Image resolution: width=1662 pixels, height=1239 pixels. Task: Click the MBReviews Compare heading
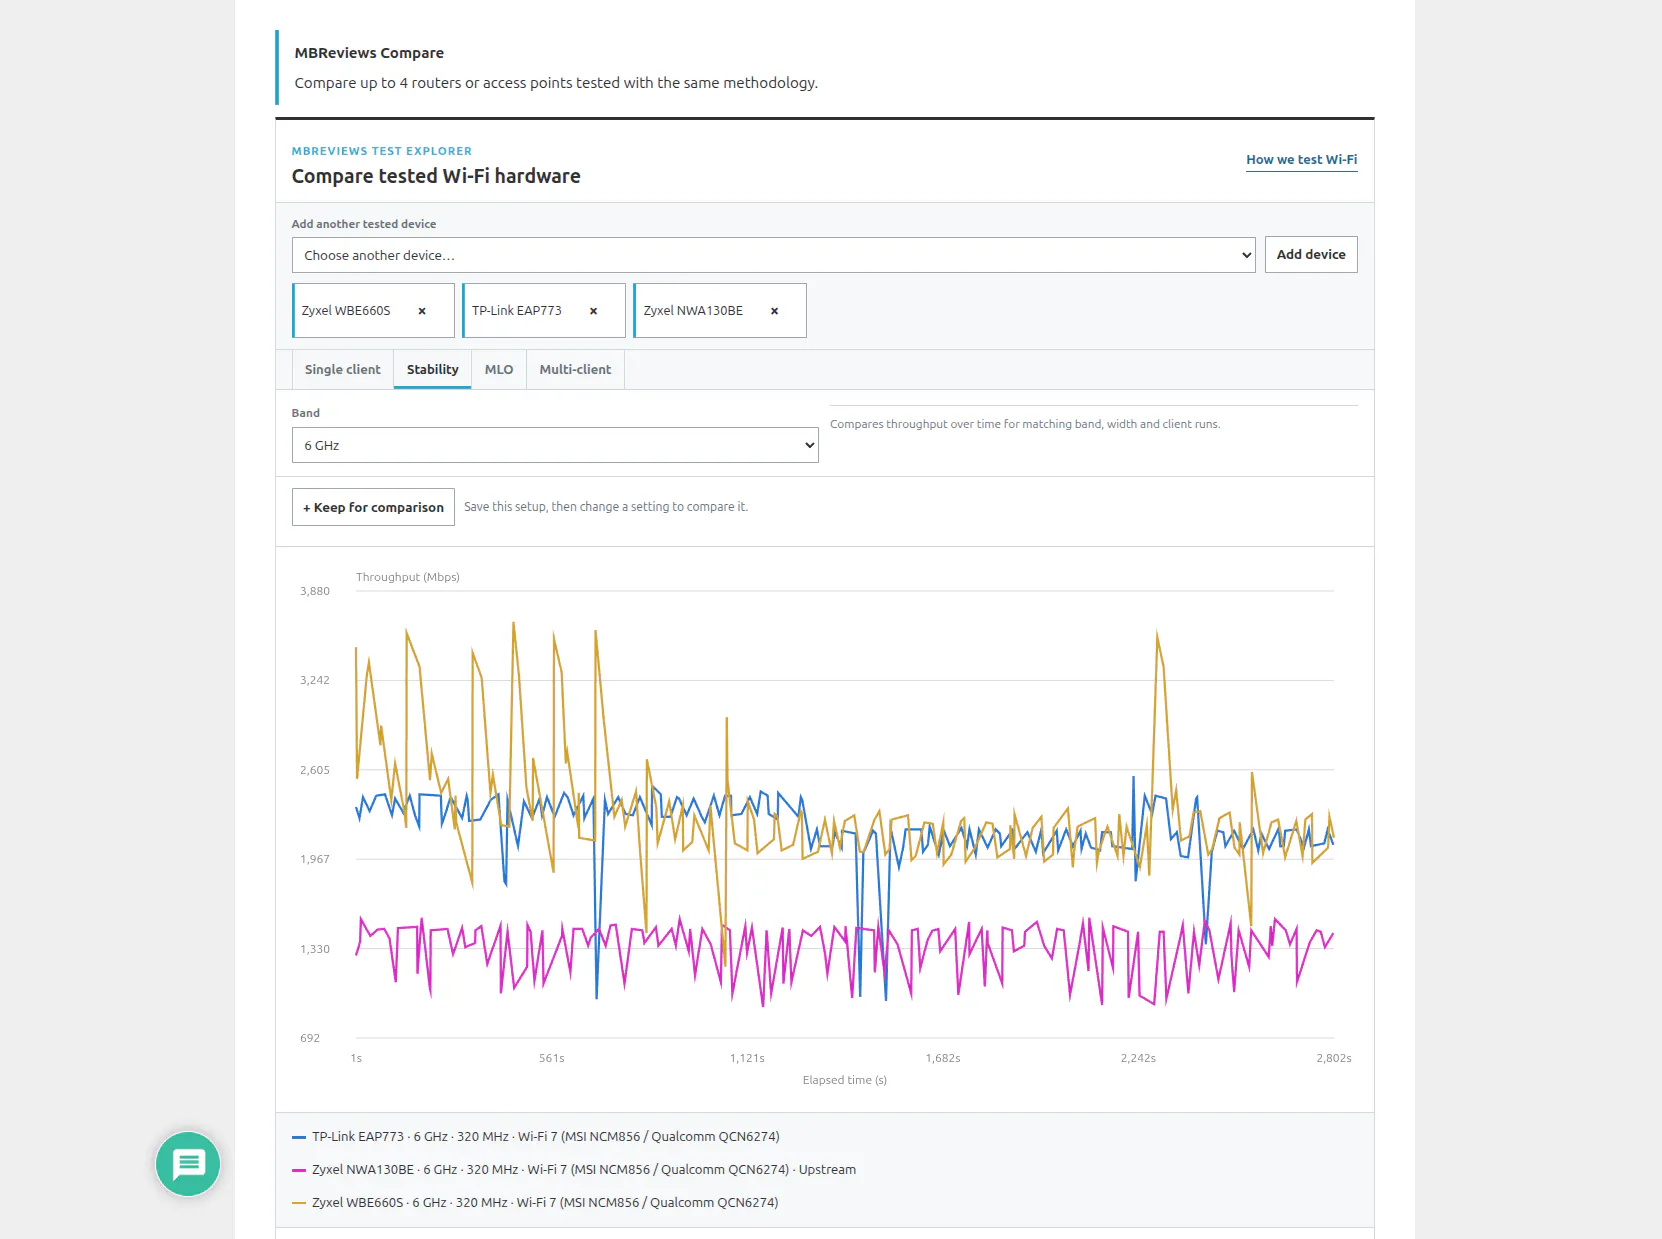pos(369,53)
